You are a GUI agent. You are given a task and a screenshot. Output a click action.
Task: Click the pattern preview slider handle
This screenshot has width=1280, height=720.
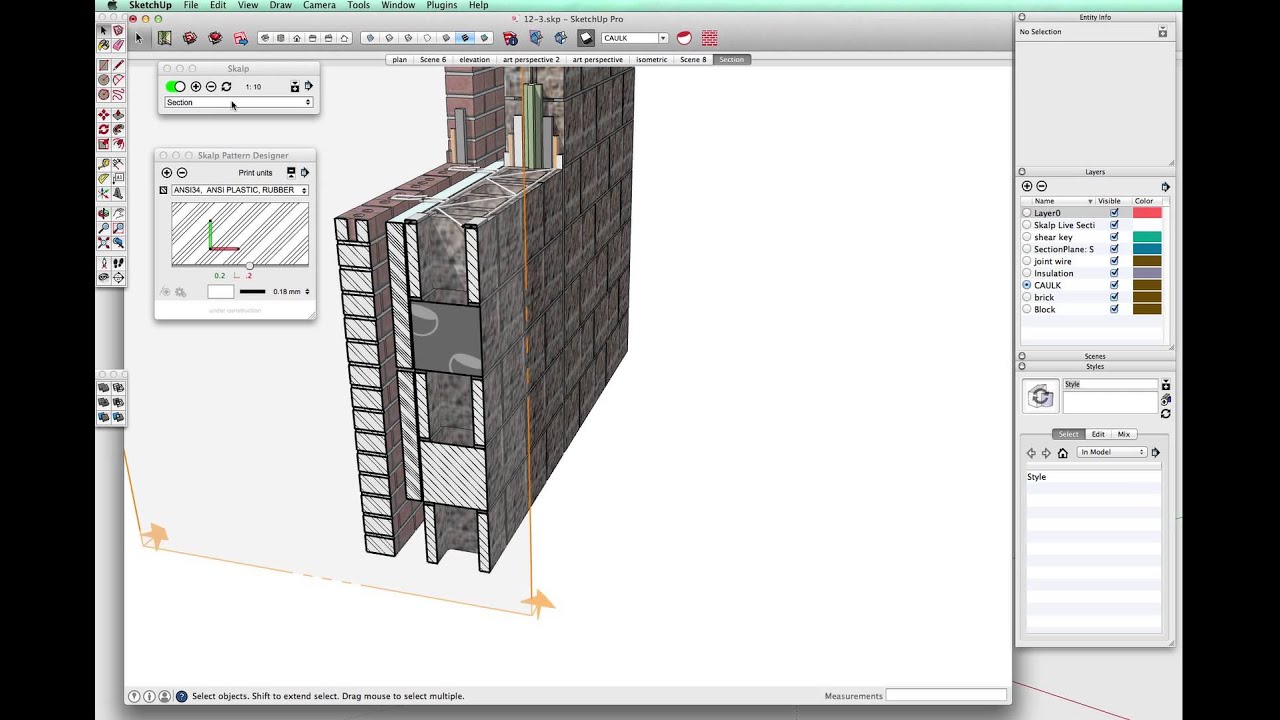[250, 266]
